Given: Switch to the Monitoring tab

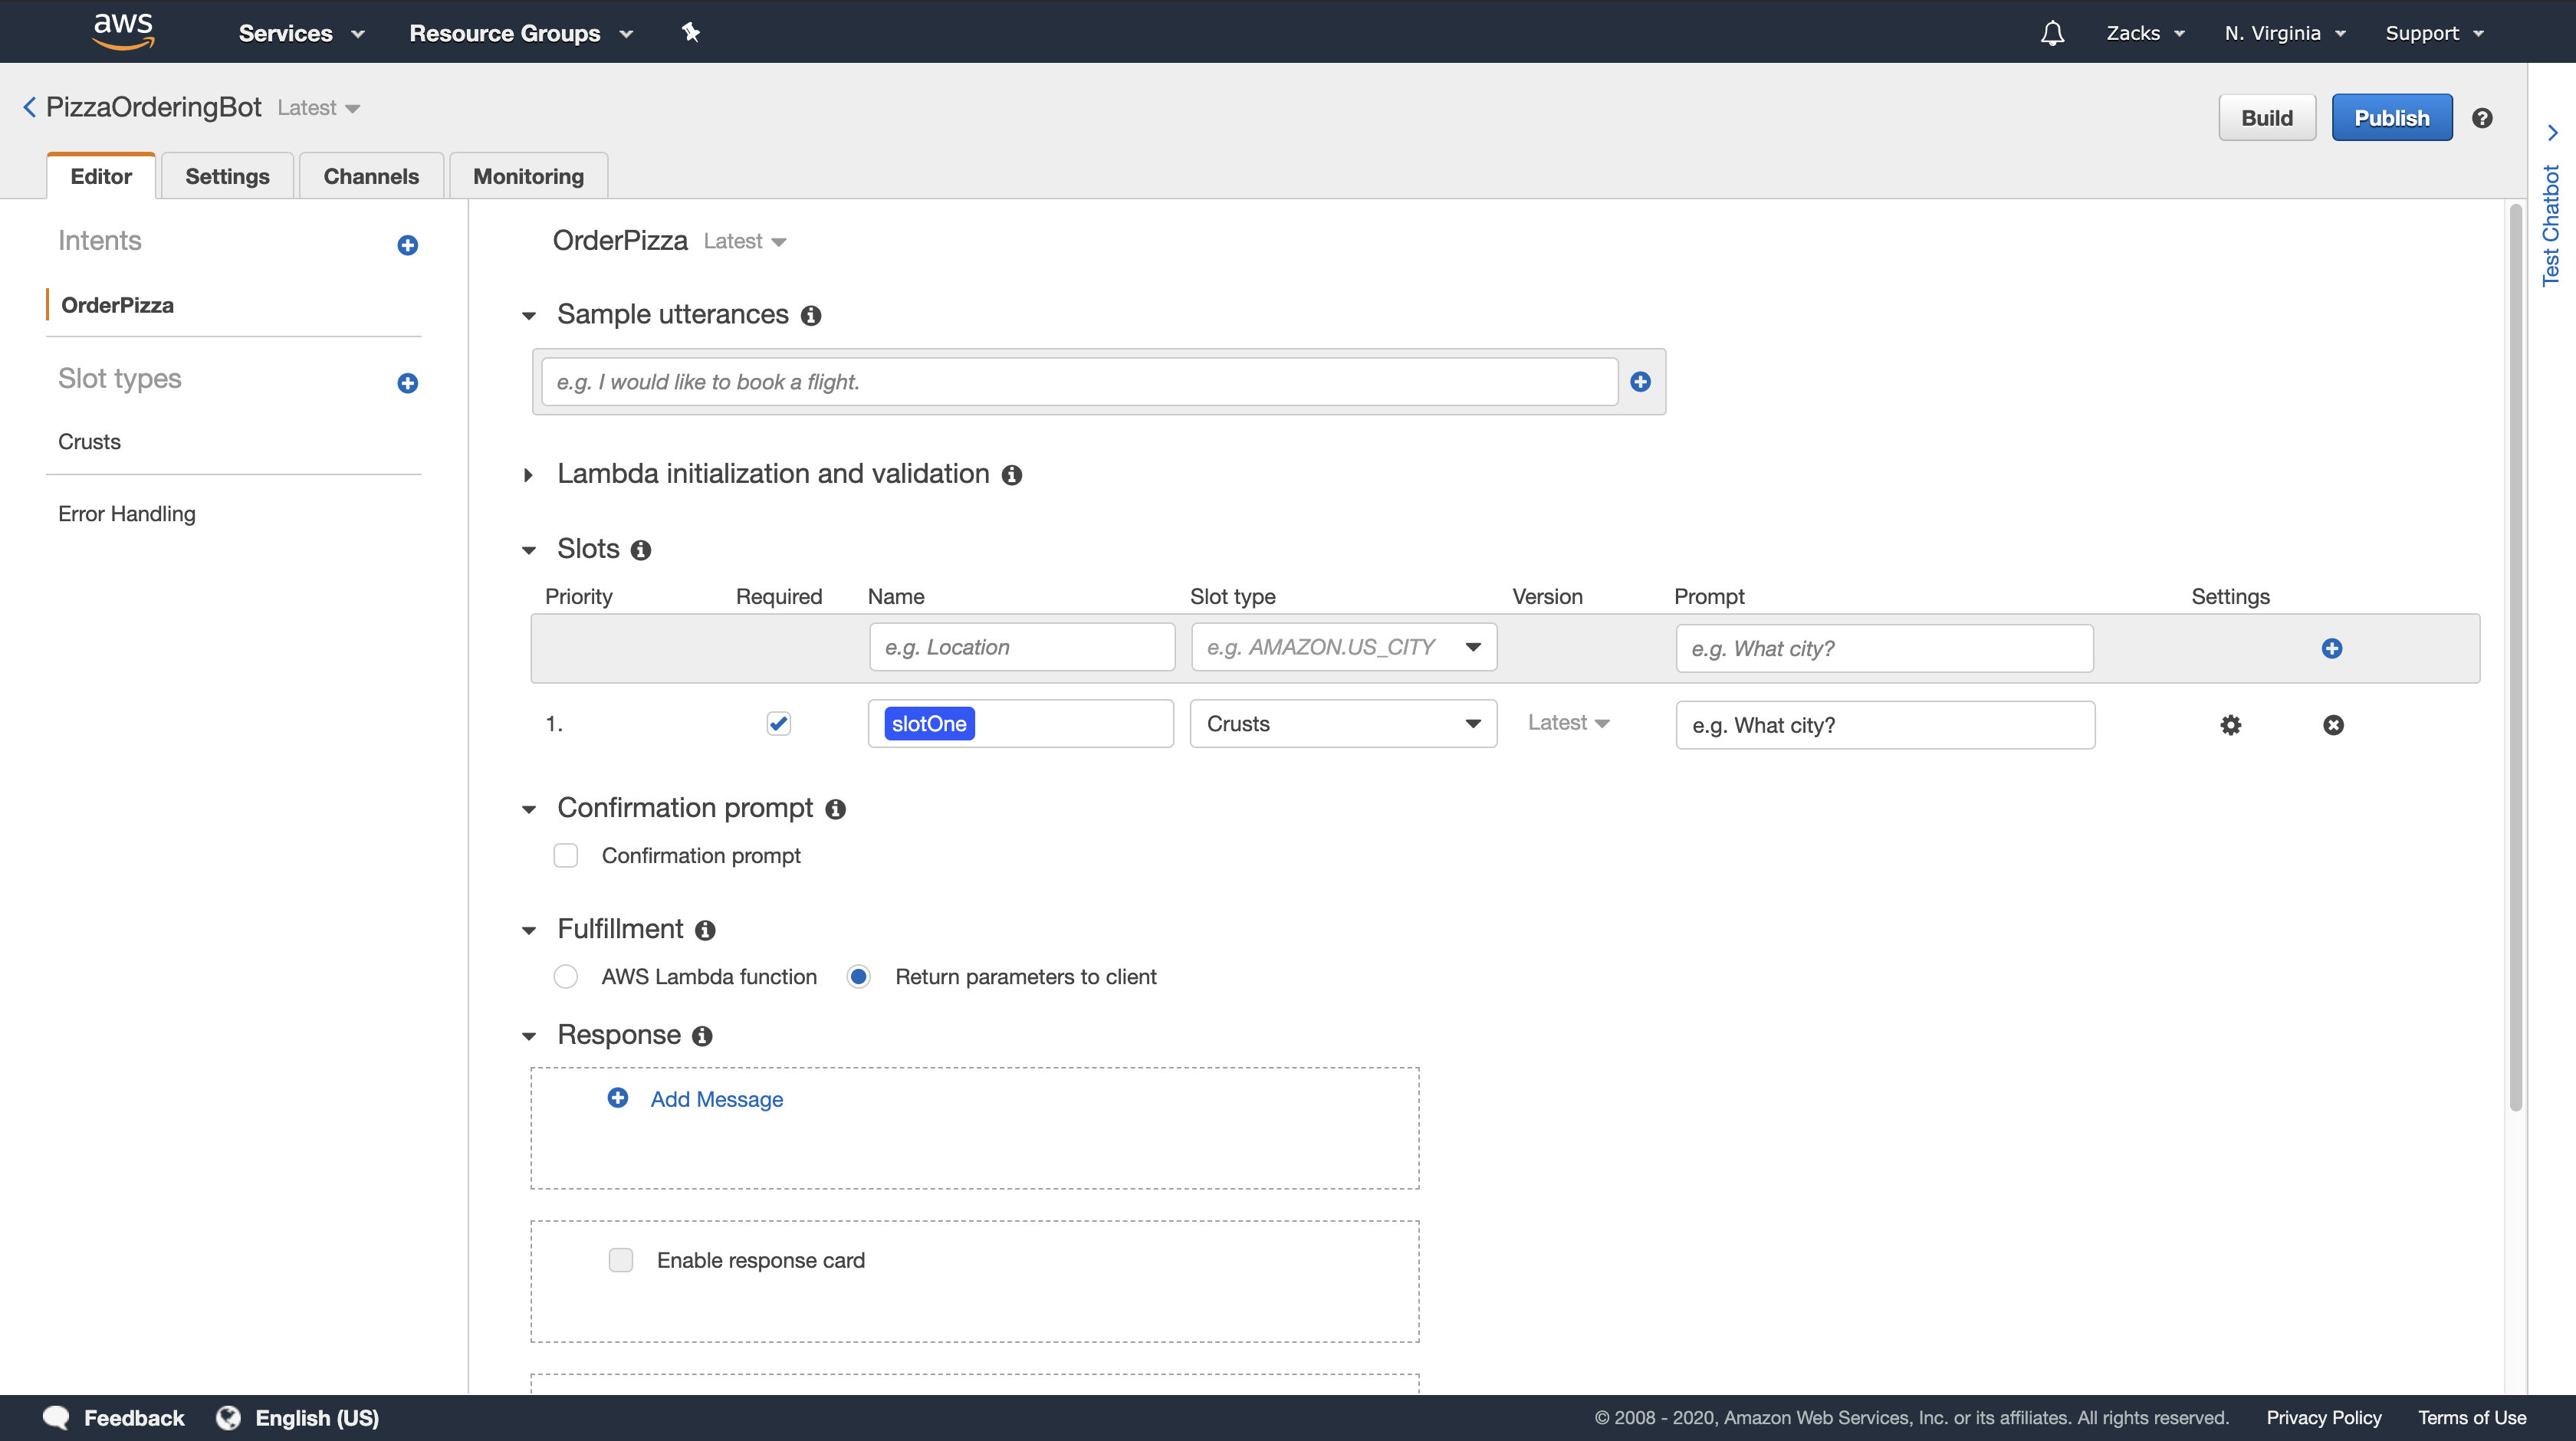Looking at the screenshot, I should 528,176.
